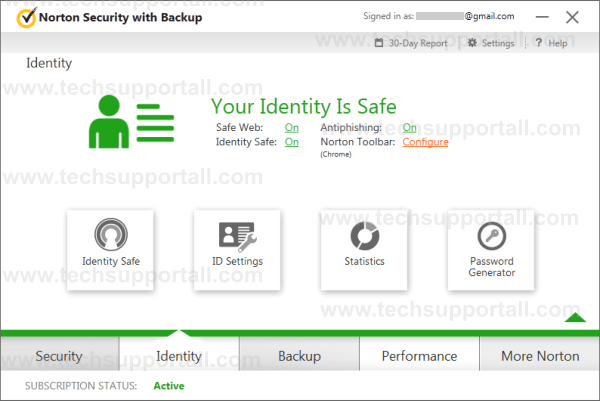600x401 pixels.
Task: Click the signed-in gmail account text
Action: pyautogui.click(x=465, y=16)
